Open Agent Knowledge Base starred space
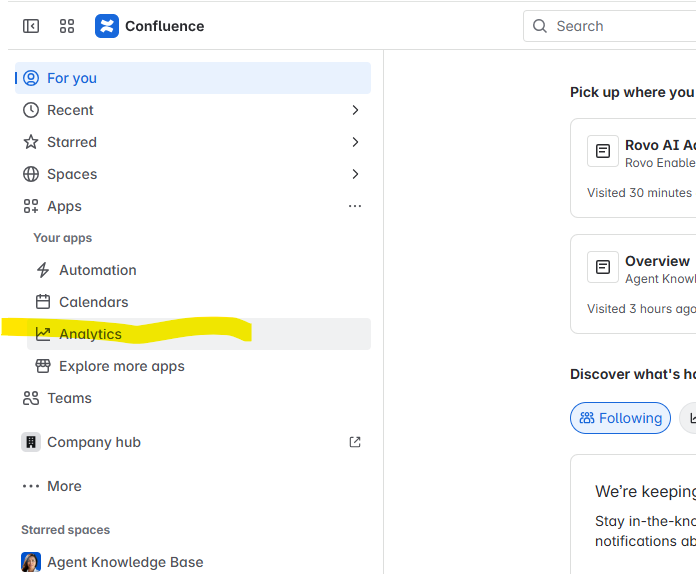The height and width of the screenshot is (574, 696). tap(125, 562)
